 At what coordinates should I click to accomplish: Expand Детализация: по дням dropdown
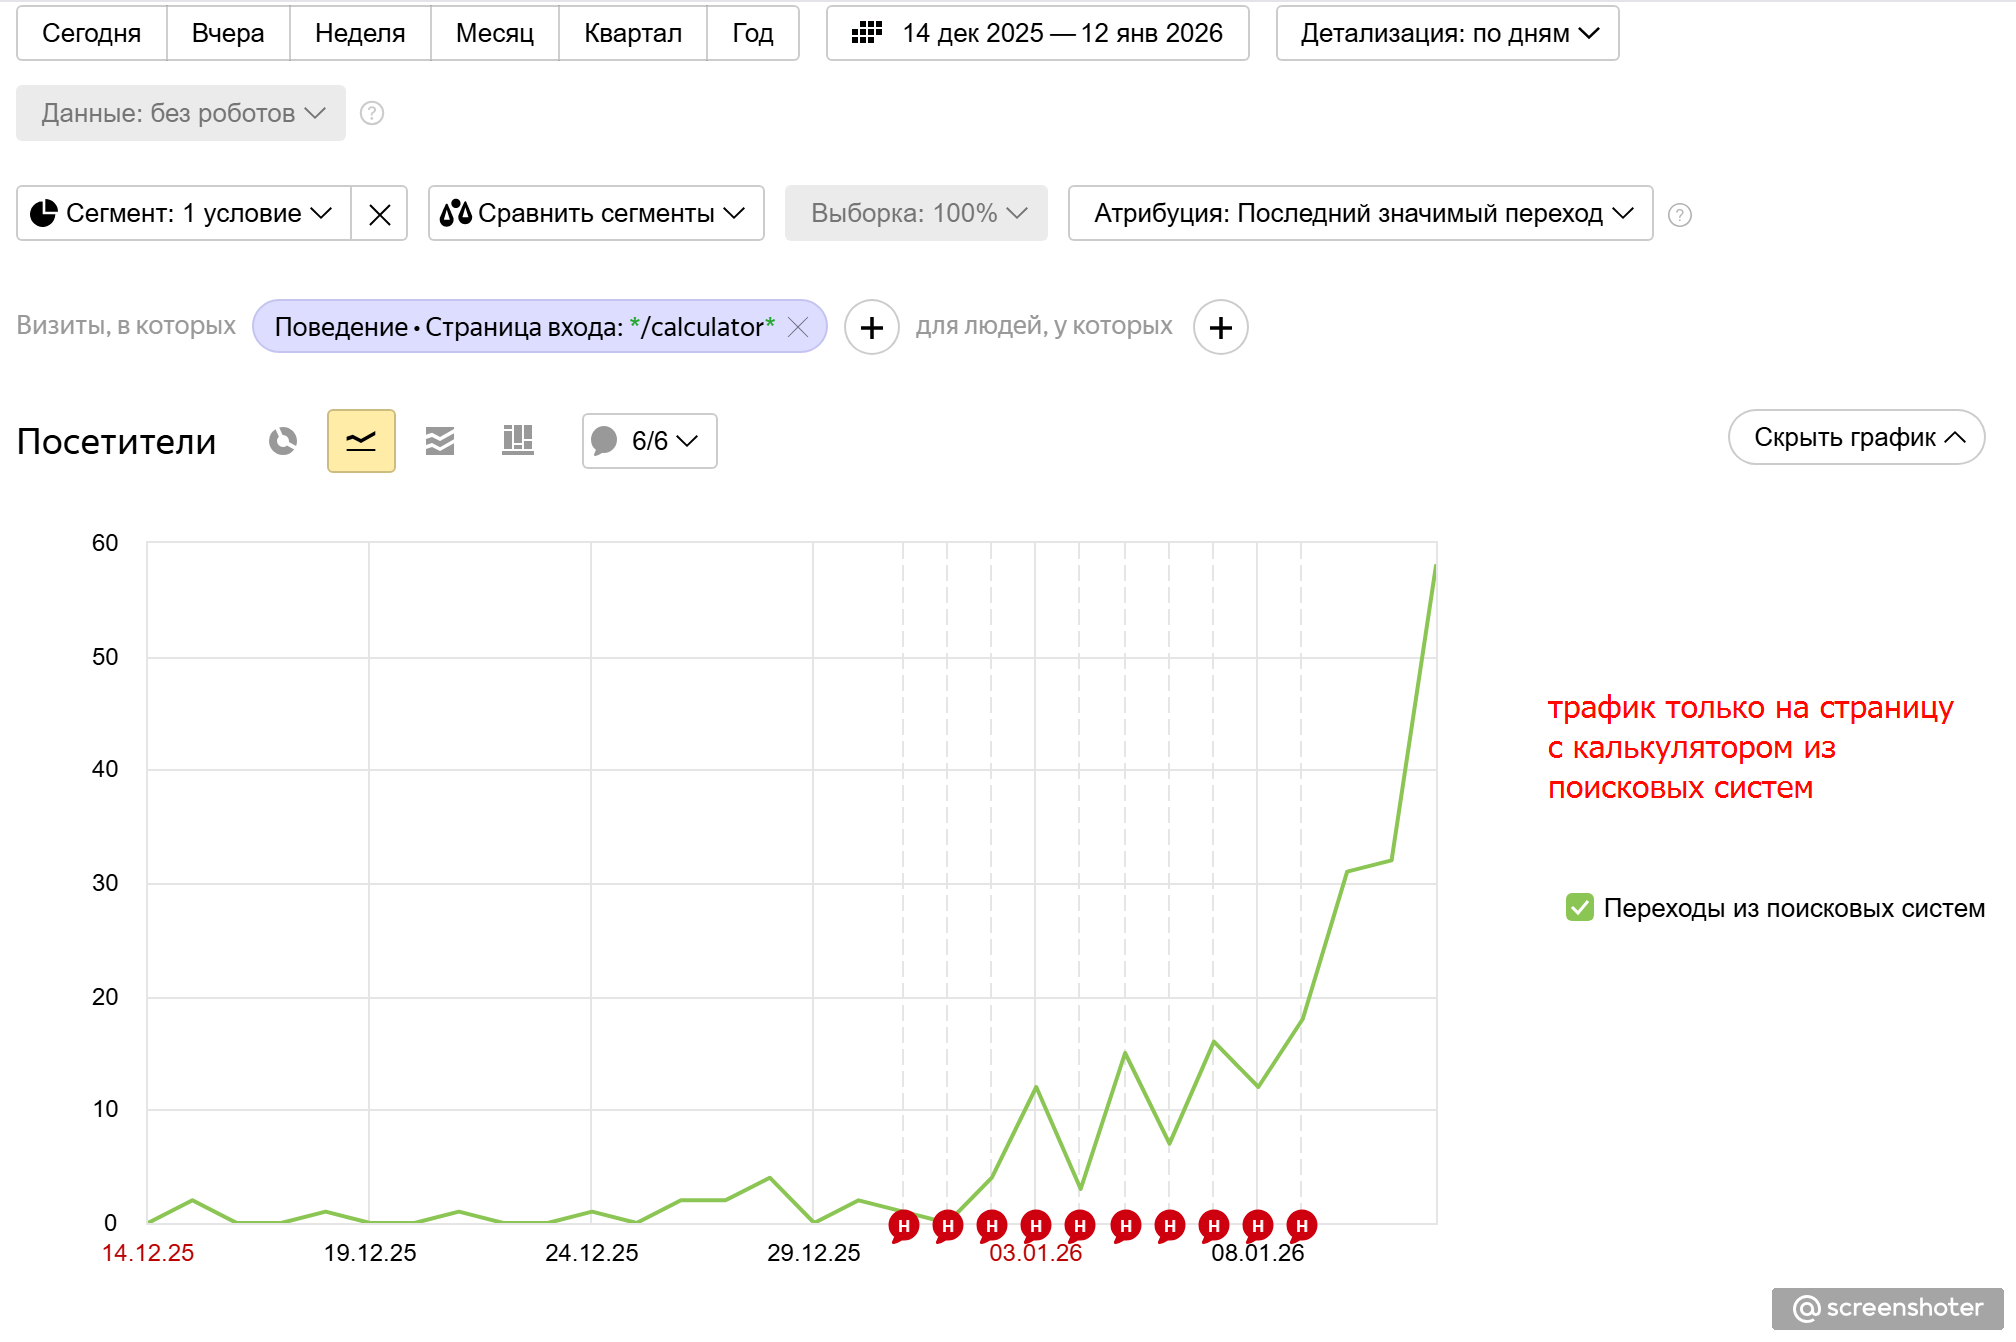click(1447, 34)
